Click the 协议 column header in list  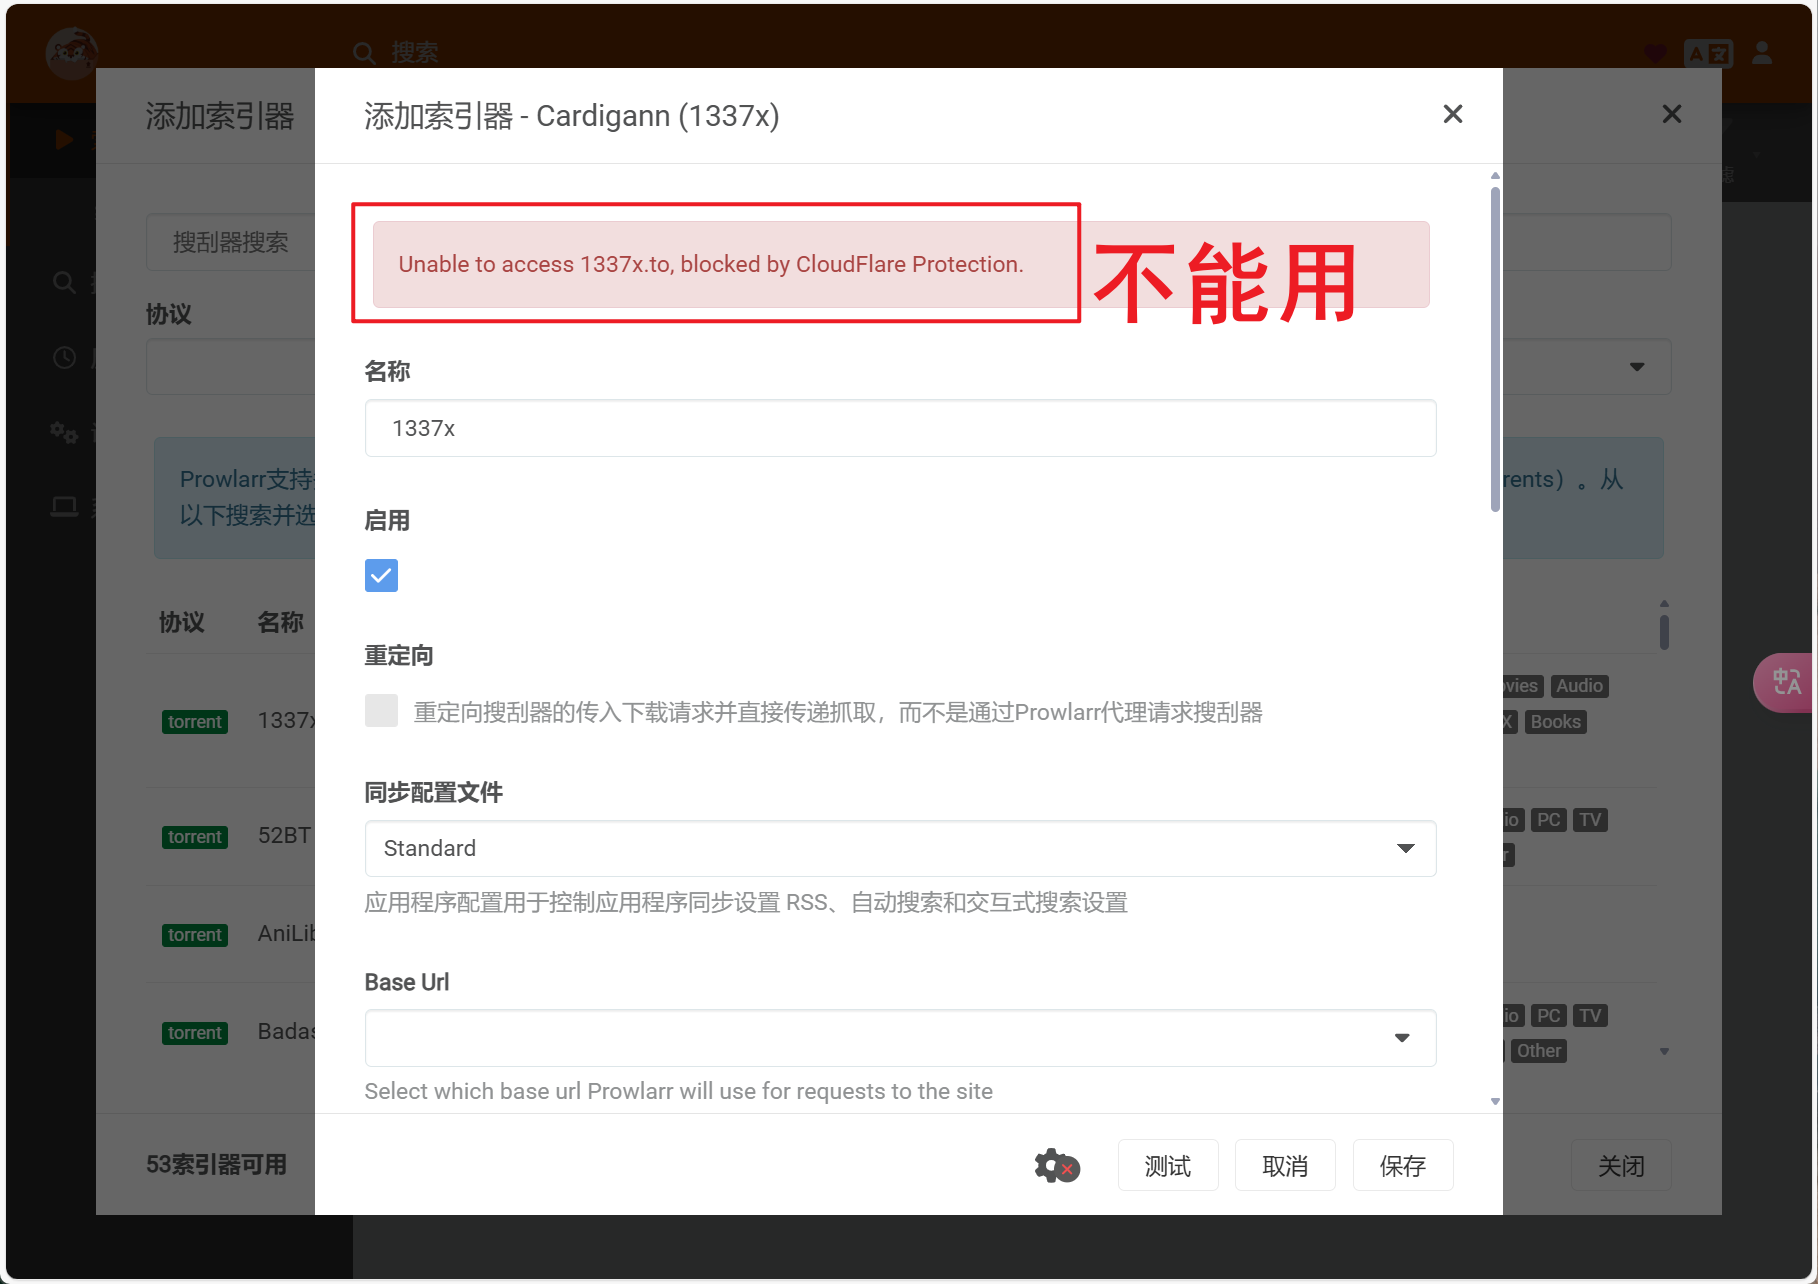(182, 622)
